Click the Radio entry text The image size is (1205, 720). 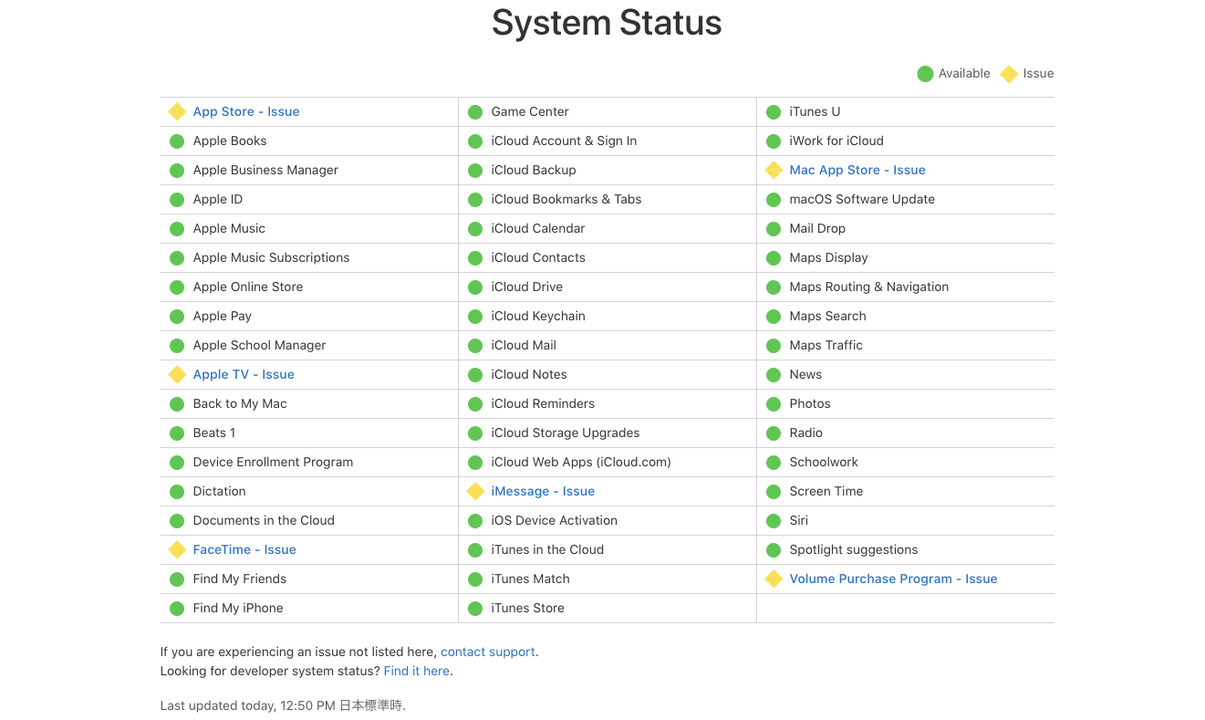point(806,433)
